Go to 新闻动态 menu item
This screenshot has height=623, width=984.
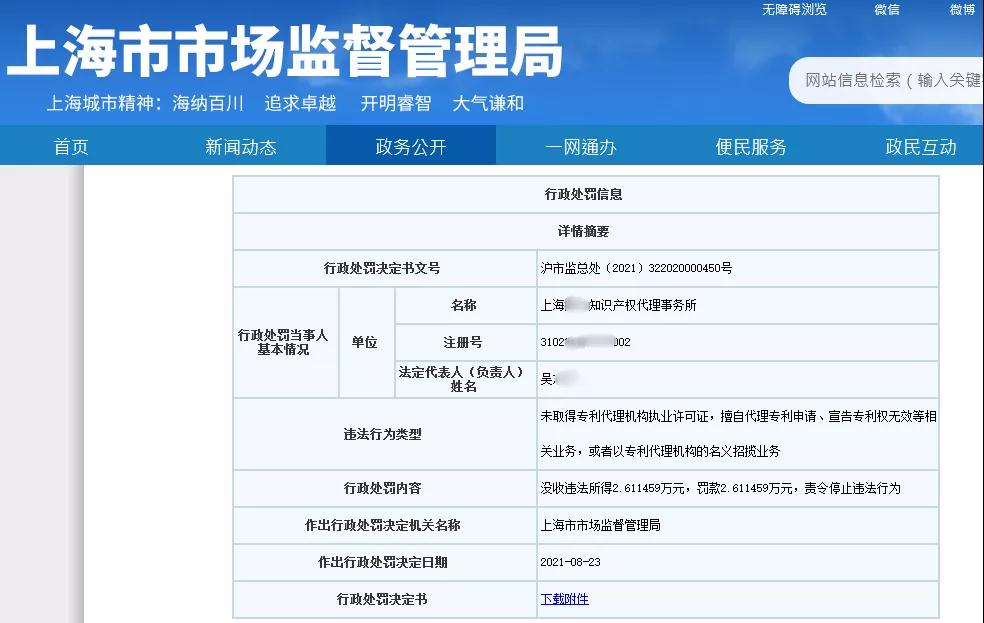coord(241,147)
